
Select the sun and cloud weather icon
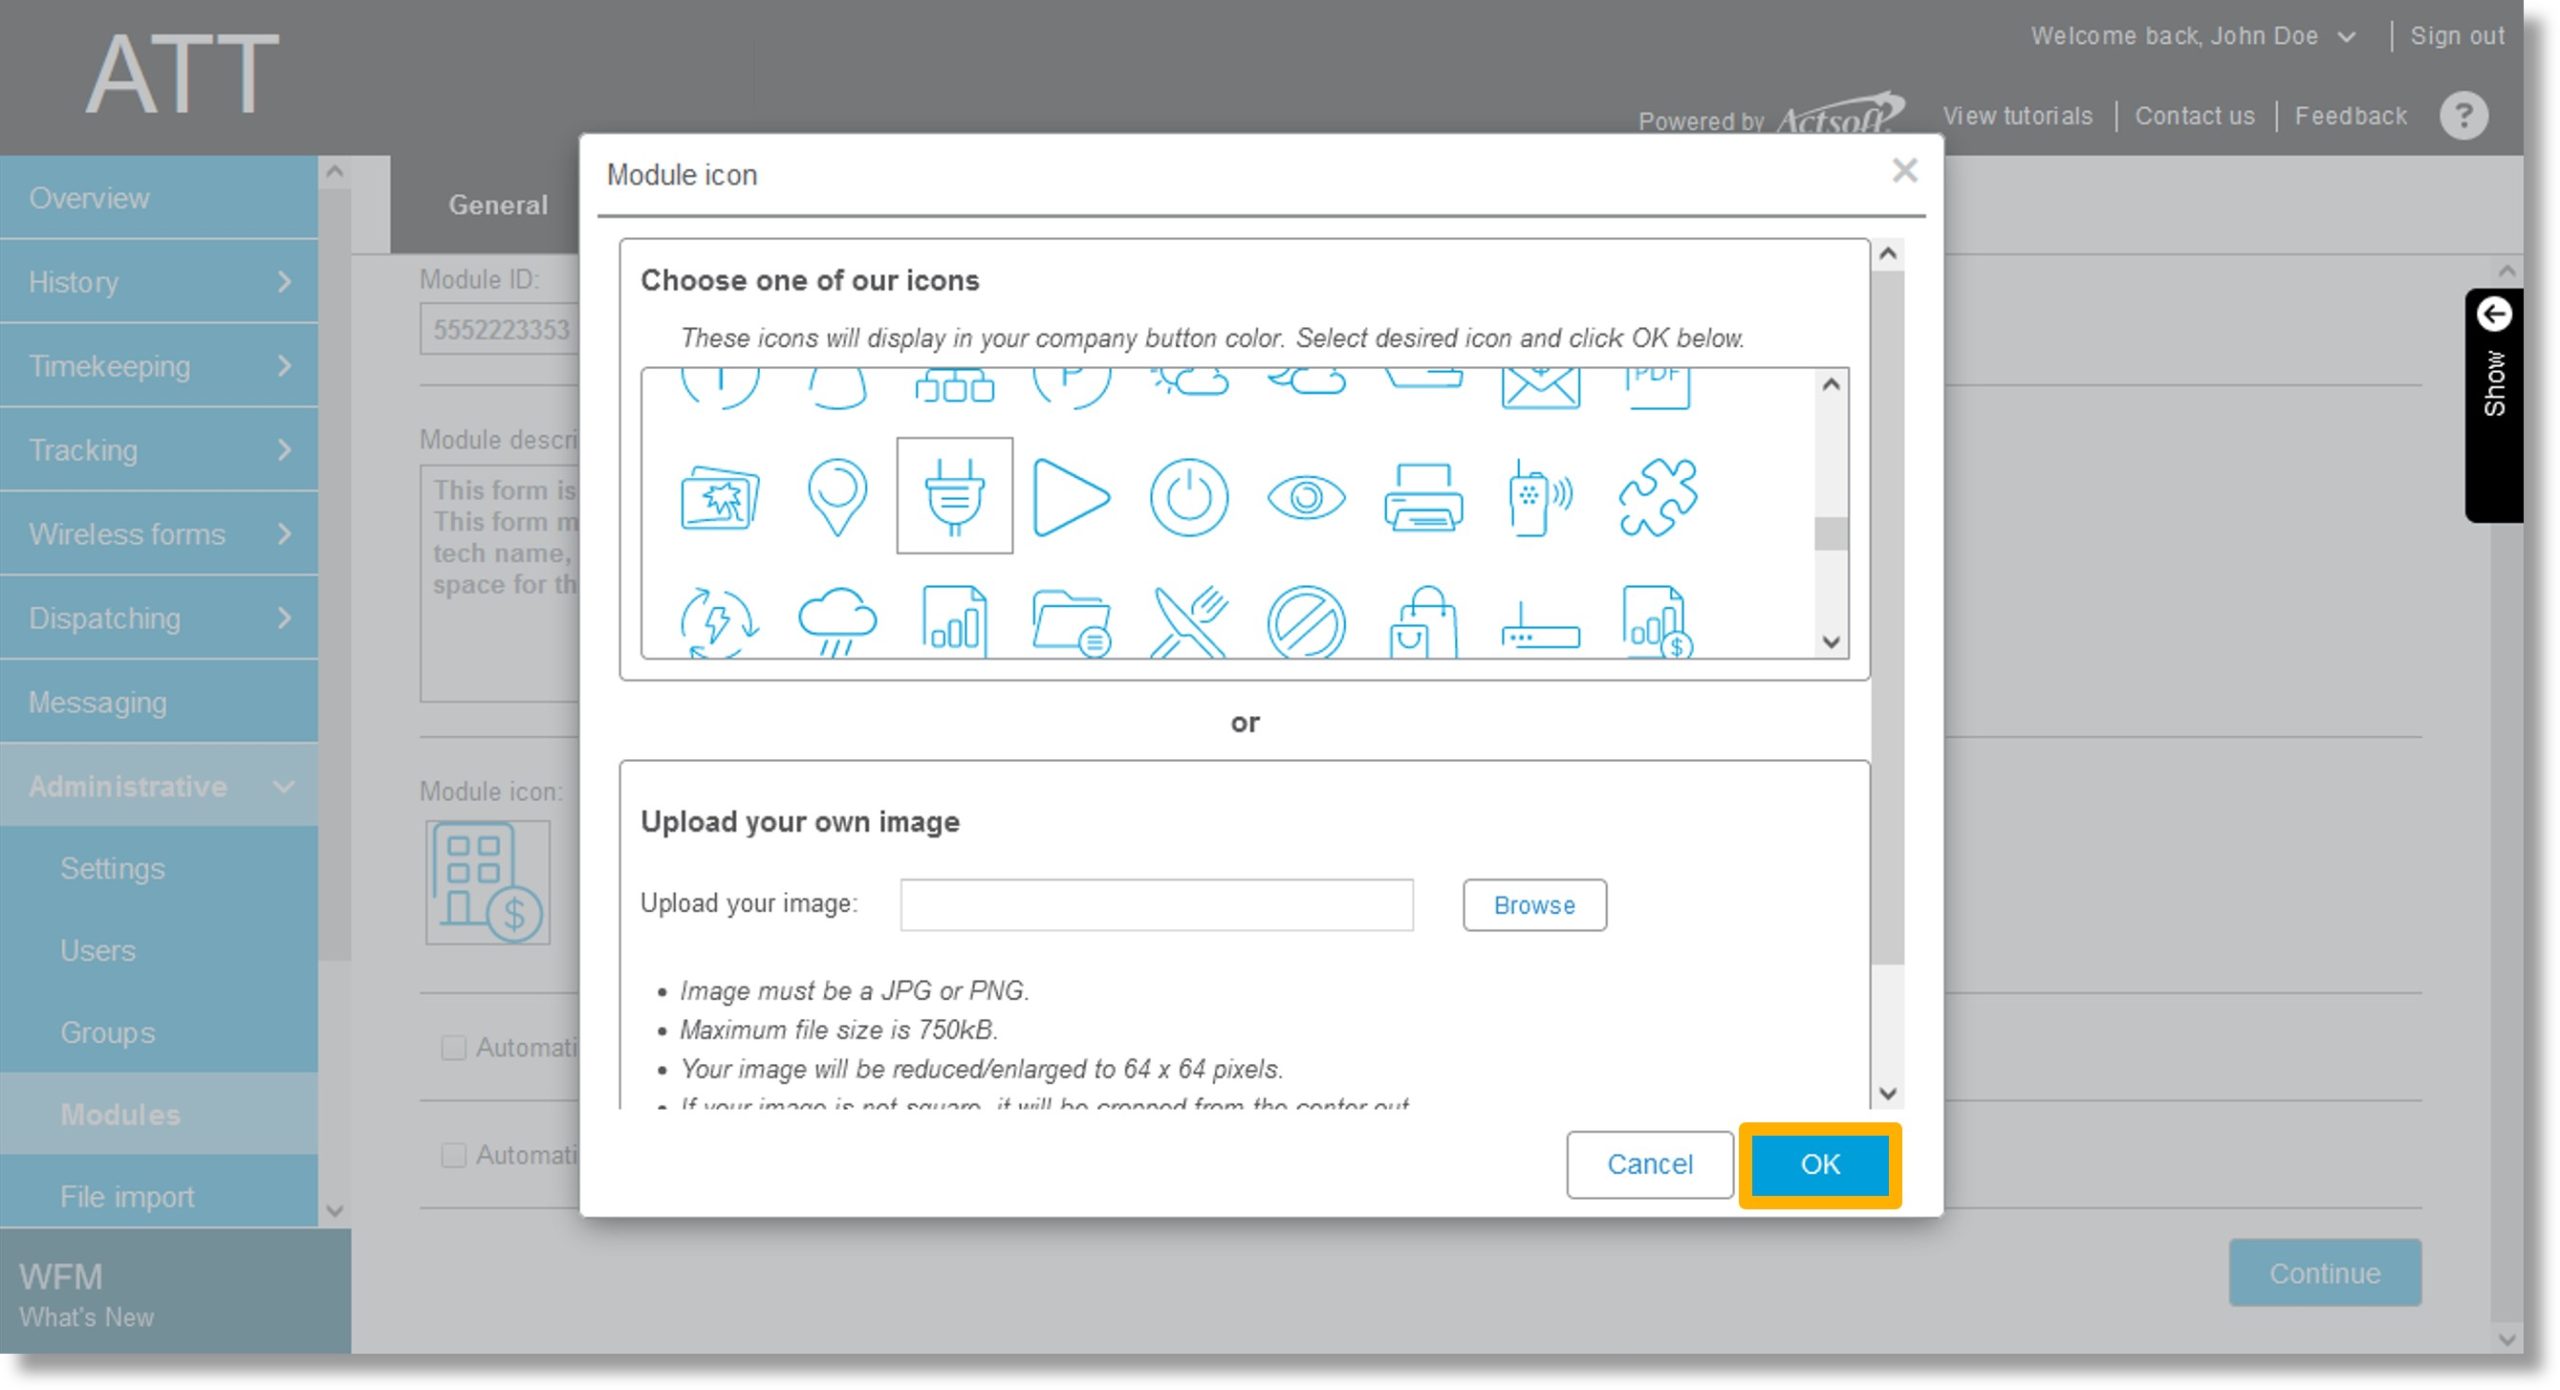(x=1188, y=383)
